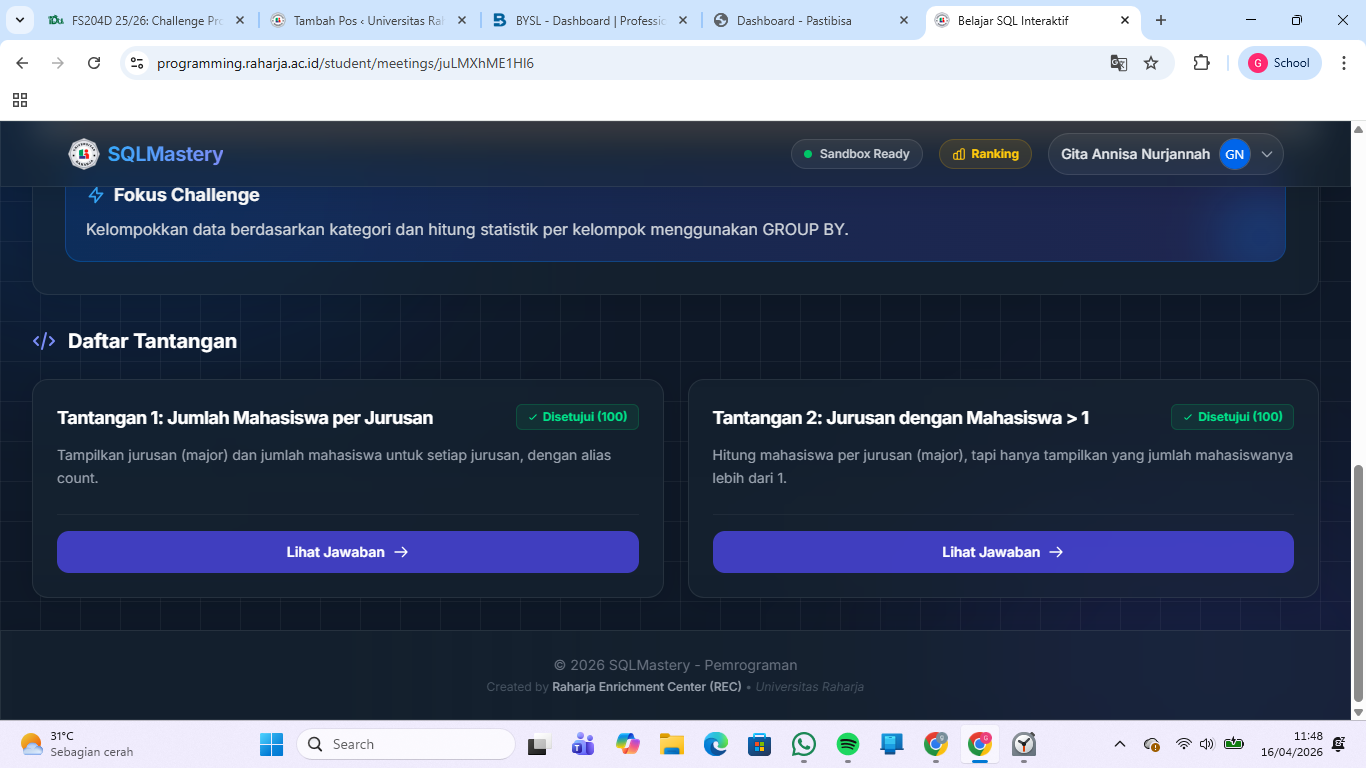This screenshot has width=1366, height=768.
Task: Open WhatsApp from the taskbar
Action: (x=804, y=744)
